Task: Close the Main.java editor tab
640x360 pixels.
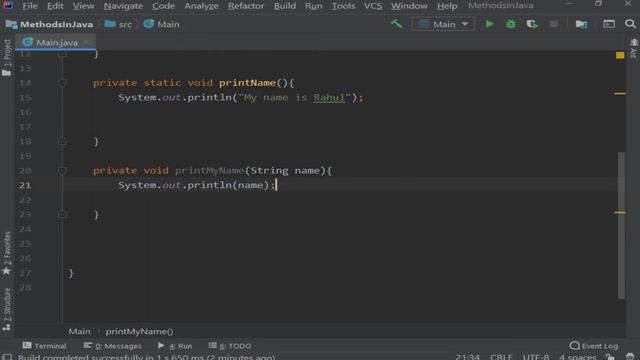Action: tap(86, 42)
